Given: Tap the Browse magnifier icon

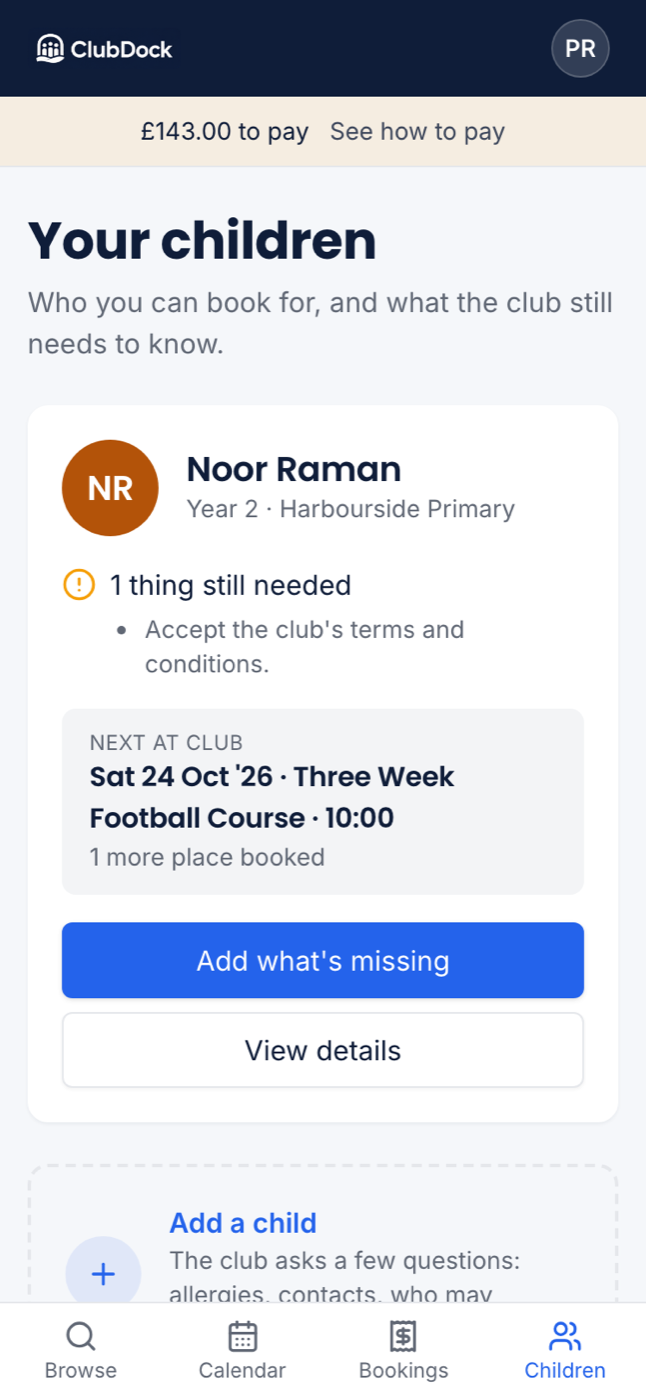Looking at the screenshot, I should pyautogui.click(x=80, y=1336).
